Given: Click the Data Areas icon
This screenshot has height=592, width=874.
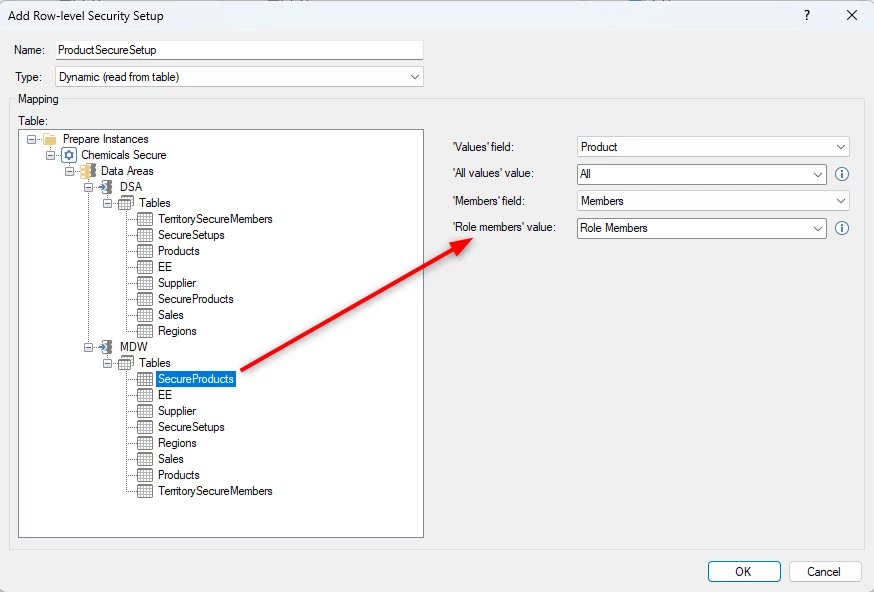Looking at the screenshot, I should click(x=88, y=171).
